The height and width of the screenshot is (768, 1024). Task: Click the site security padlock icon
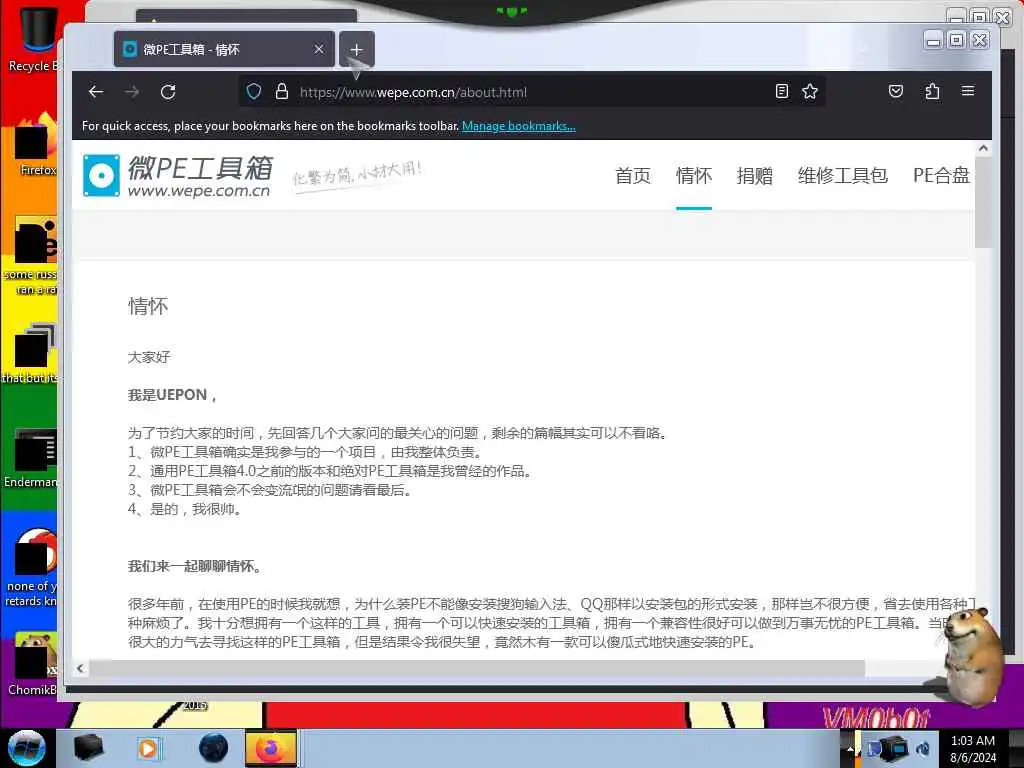tap(281, 91)
